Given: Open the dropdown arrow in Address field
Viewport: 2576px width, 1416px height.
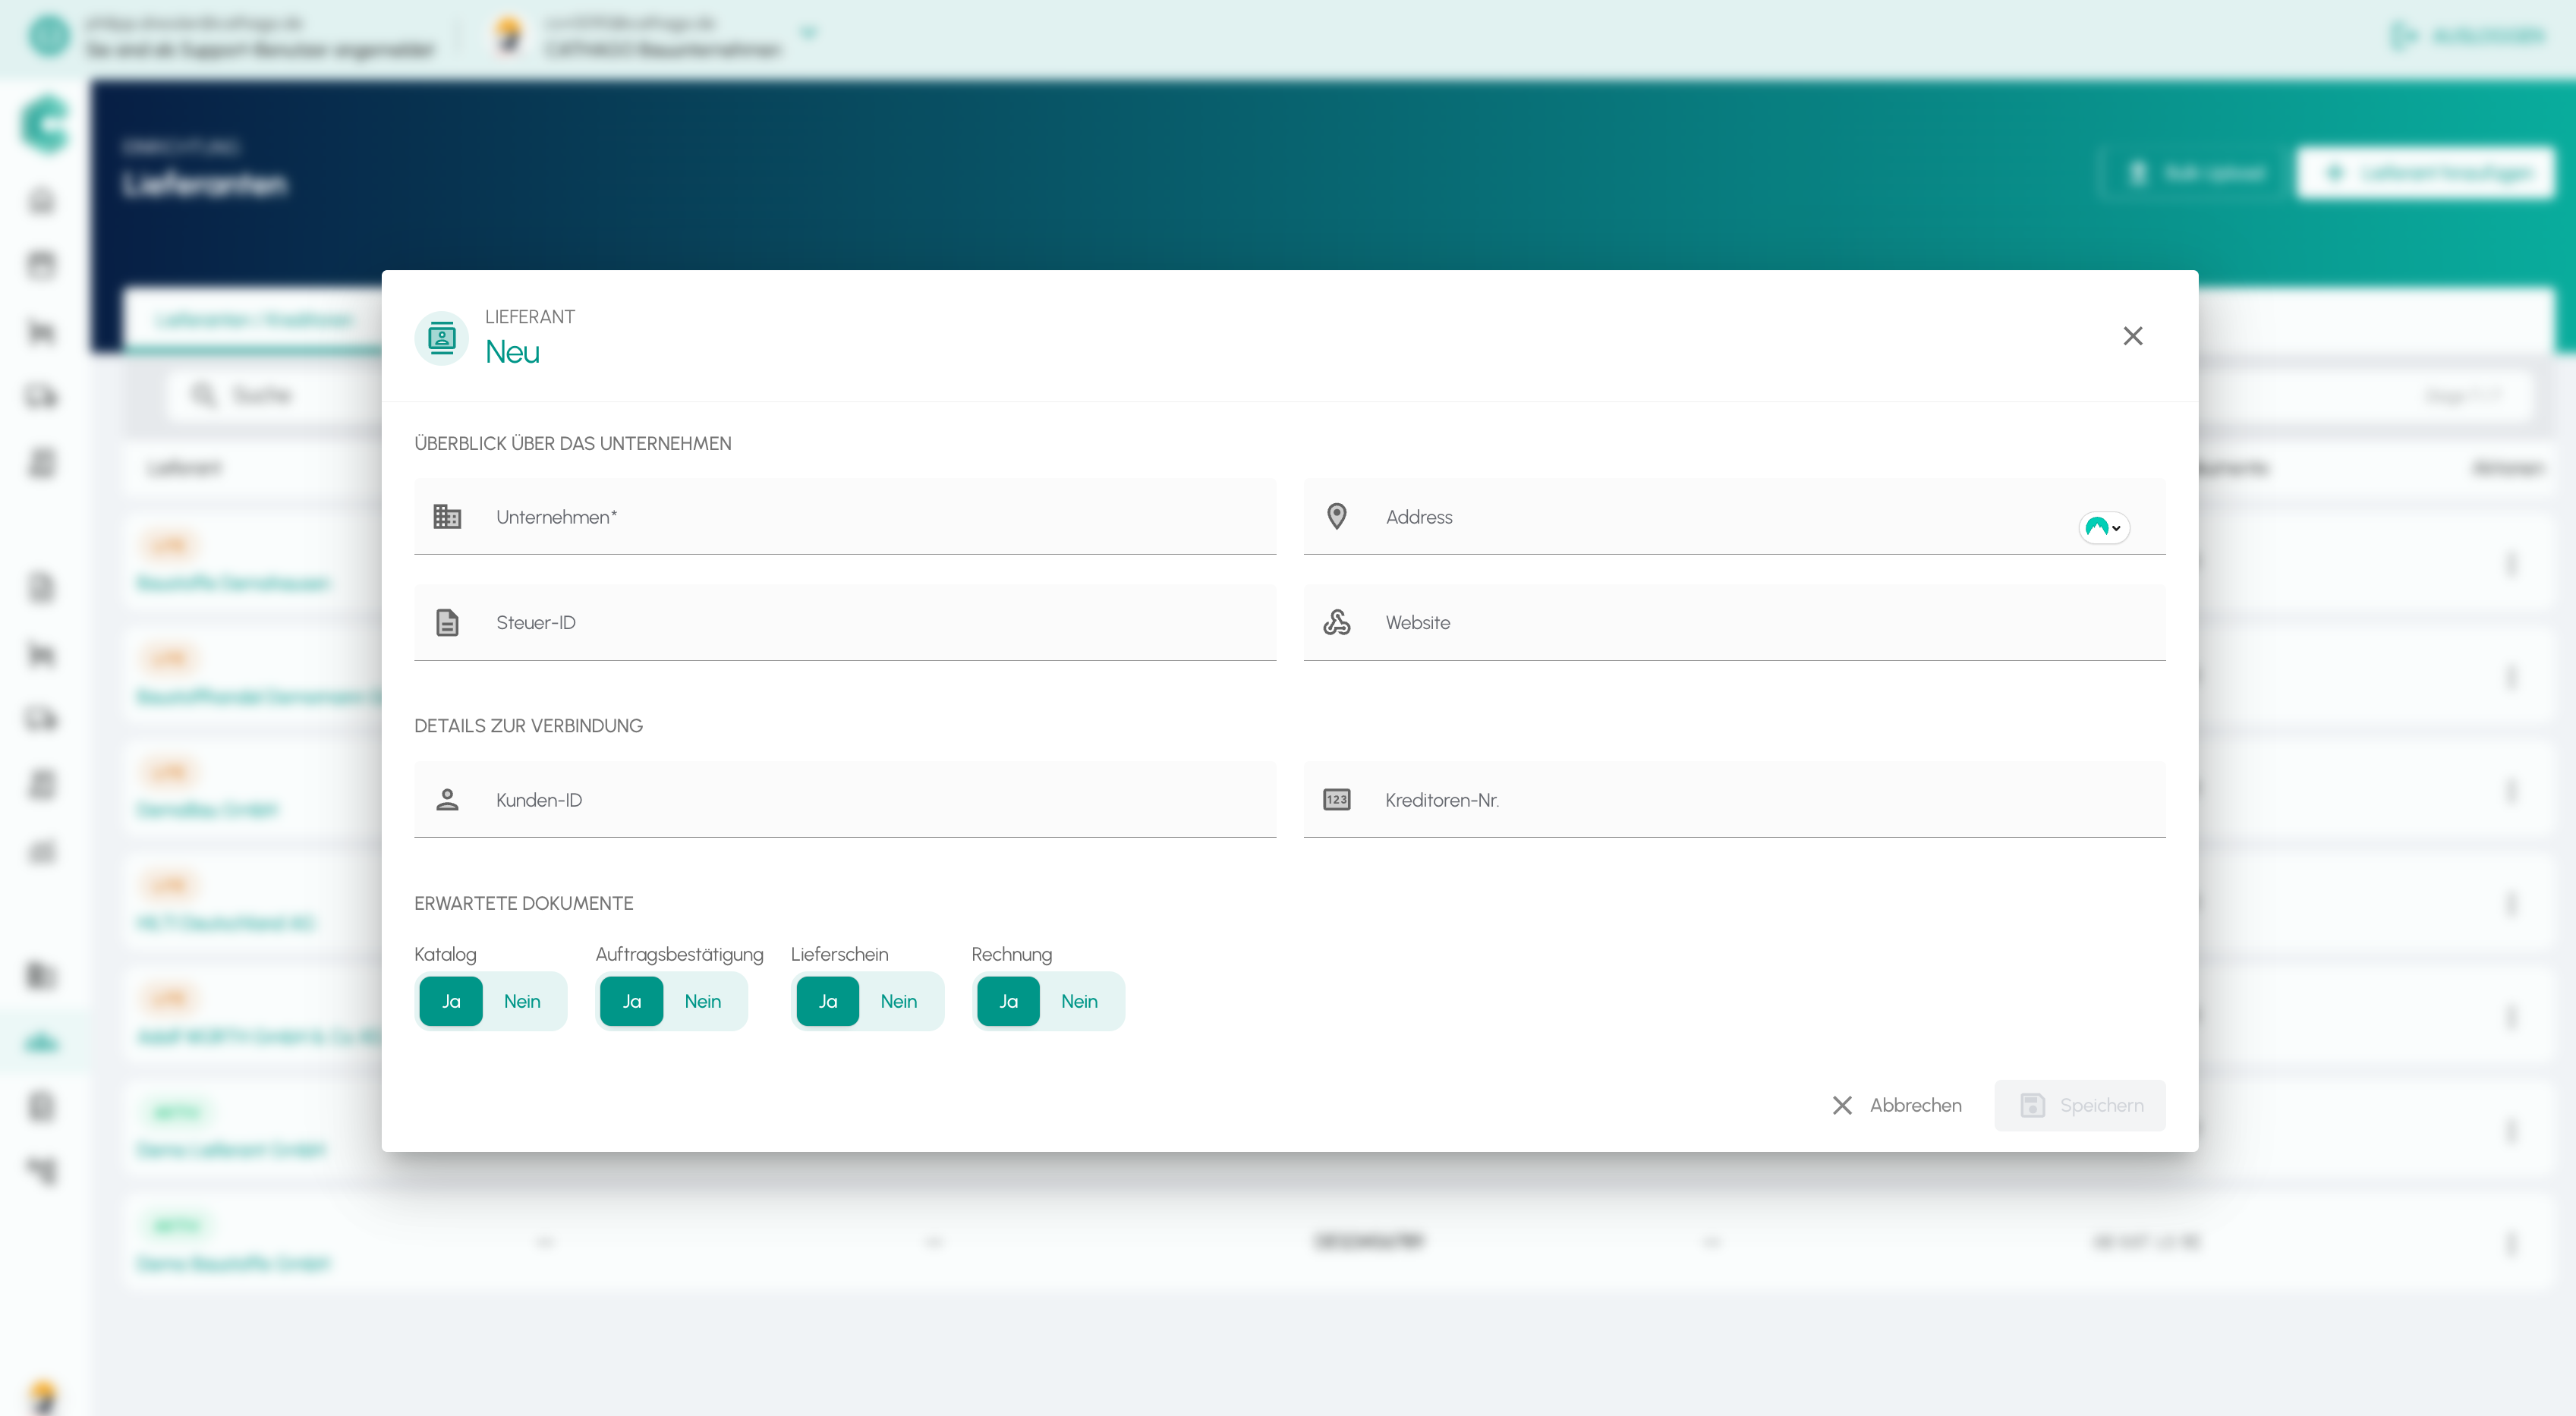Looking at the screenshot, I should [x=2115, y=528].
